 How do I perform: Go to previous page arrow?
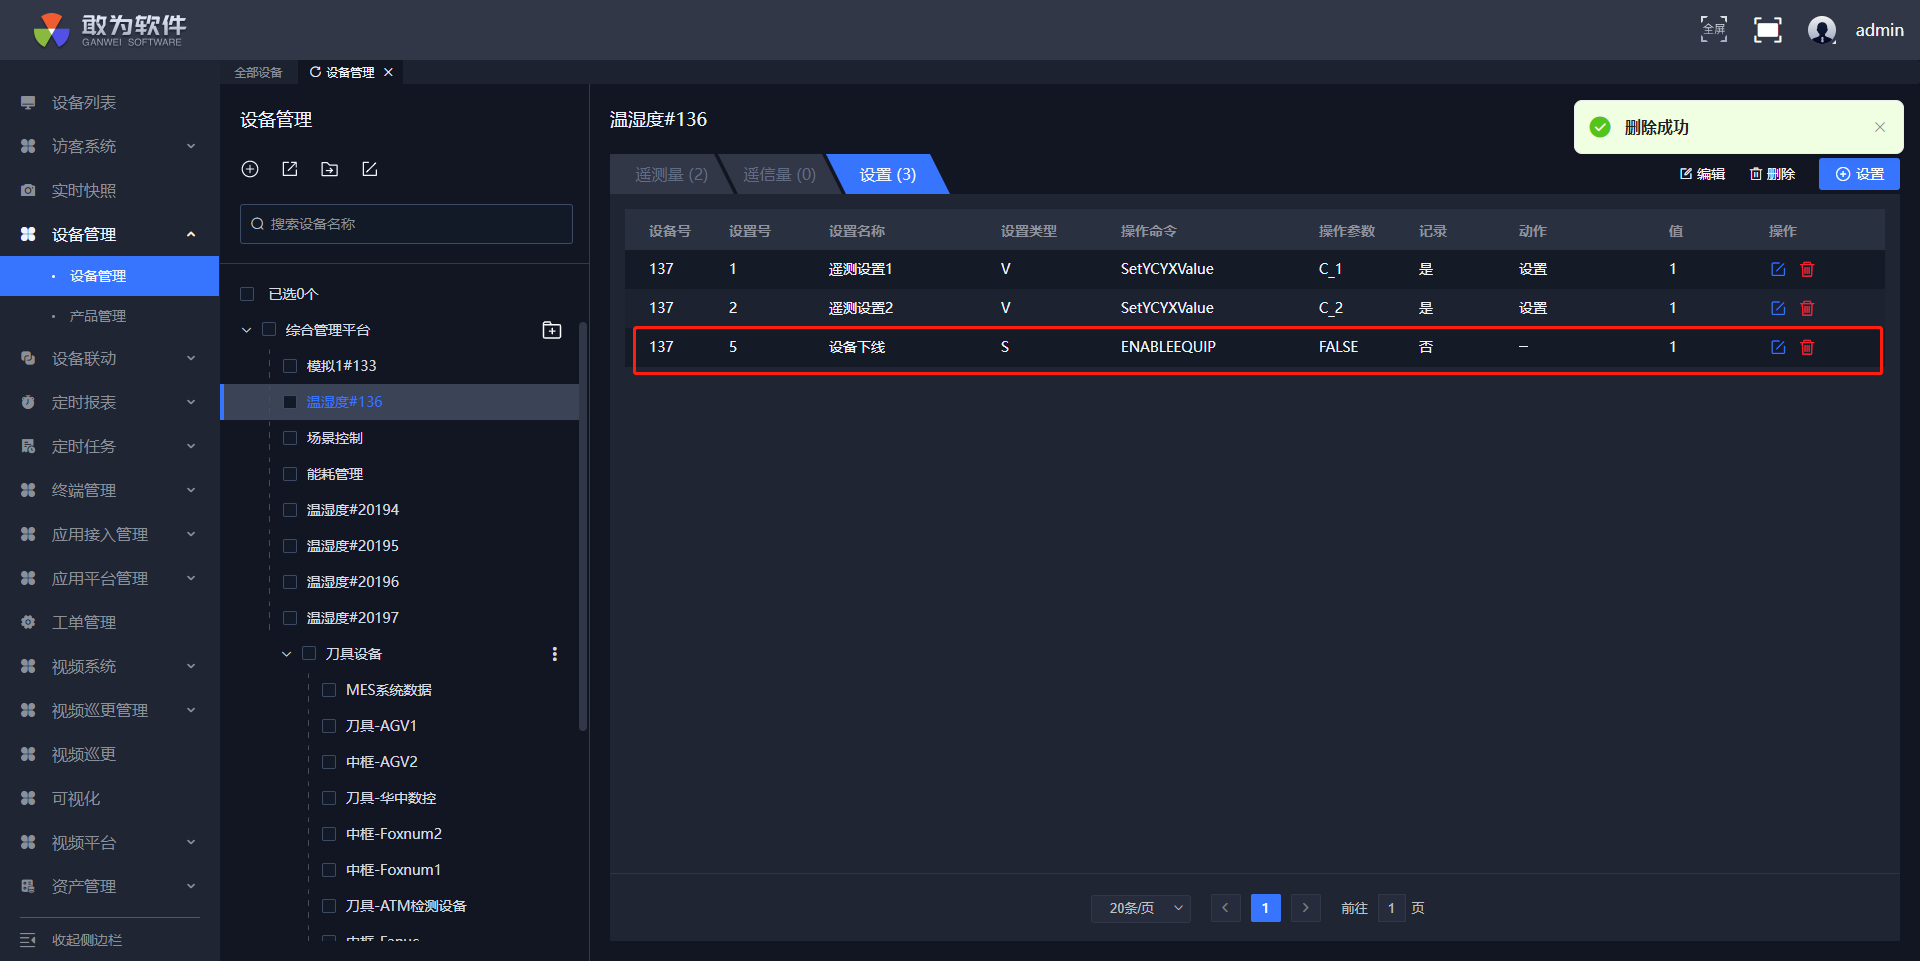pos(1226,908)
